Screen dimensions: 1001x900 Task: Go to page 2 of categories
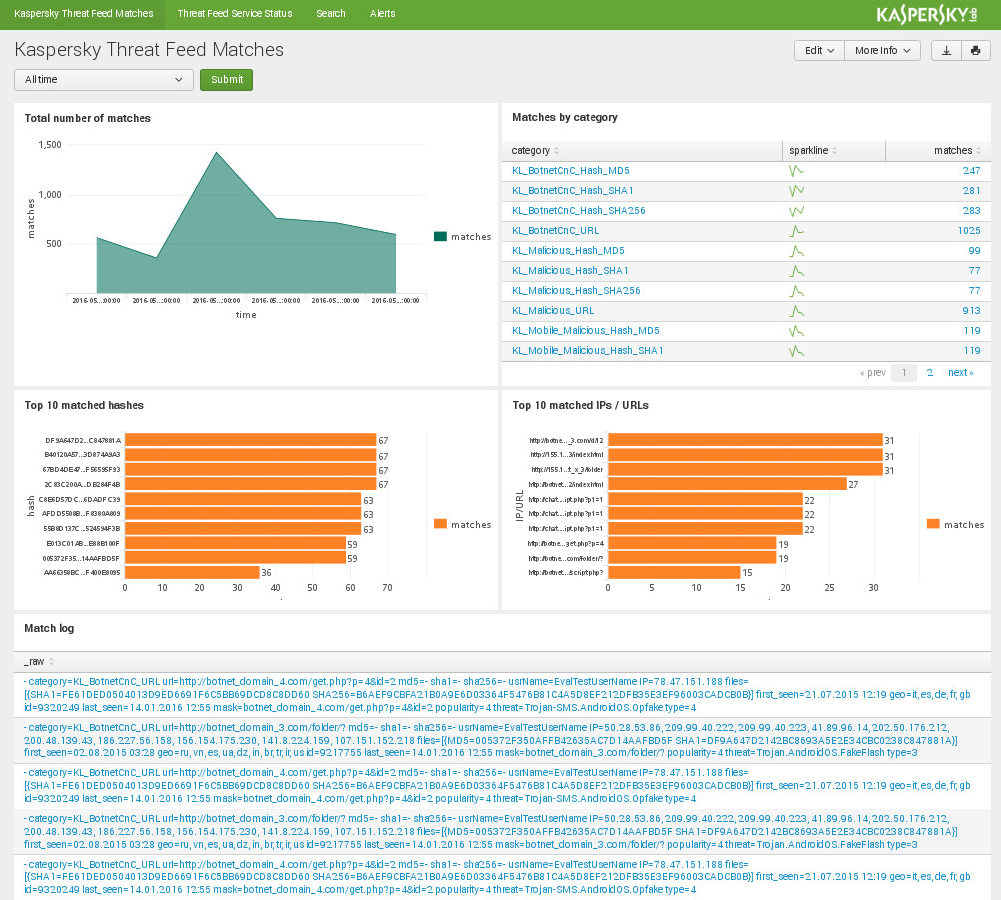point(929,373)
